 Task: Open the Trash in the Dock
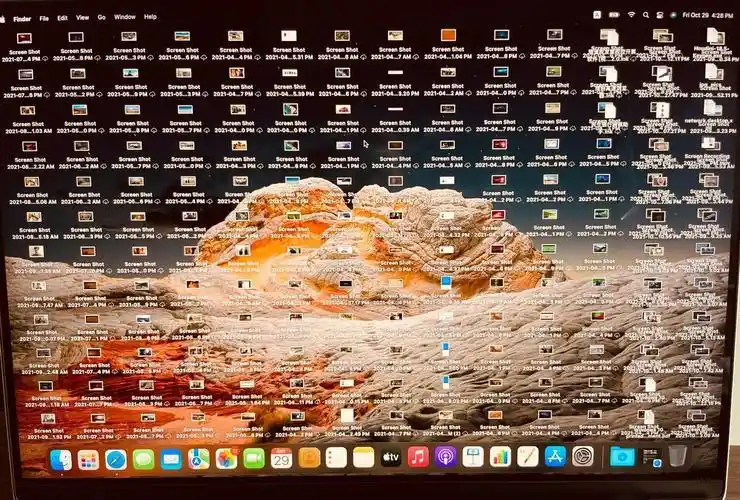pyautogui.click(x=678, y=456)
